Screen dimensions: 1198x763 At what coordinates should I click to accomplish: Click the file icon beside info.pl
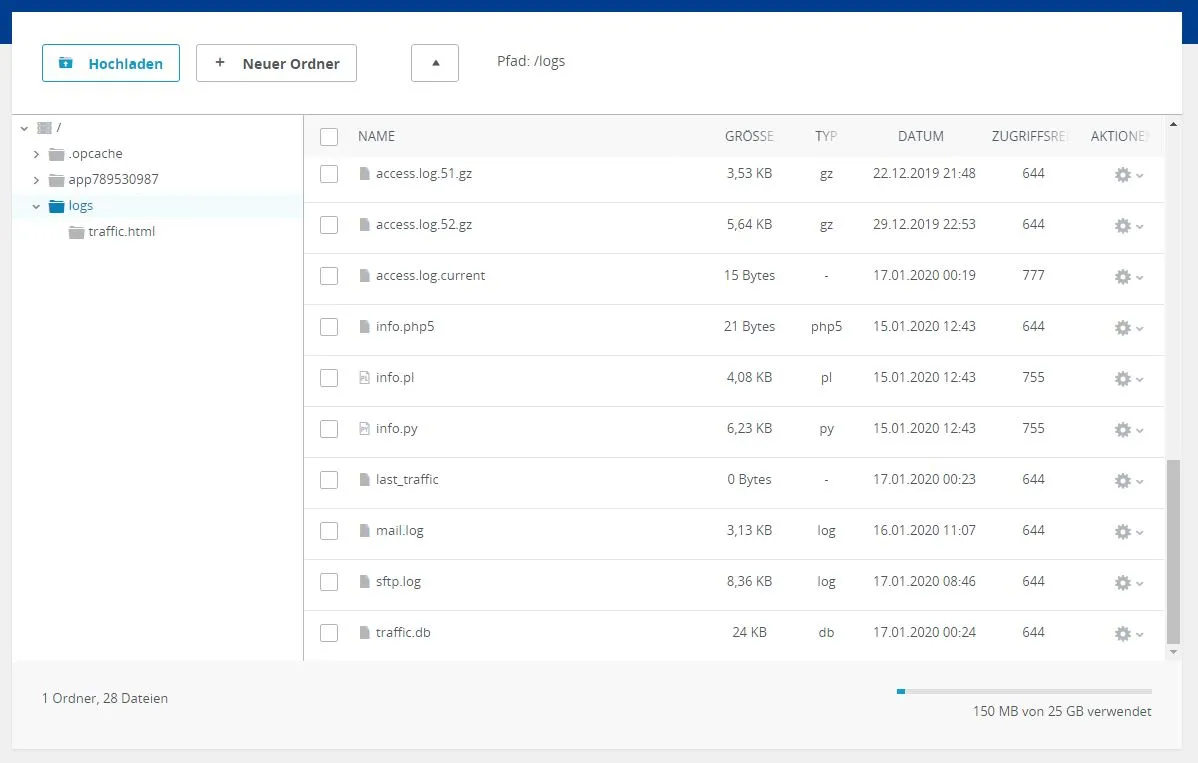[364, 377]
